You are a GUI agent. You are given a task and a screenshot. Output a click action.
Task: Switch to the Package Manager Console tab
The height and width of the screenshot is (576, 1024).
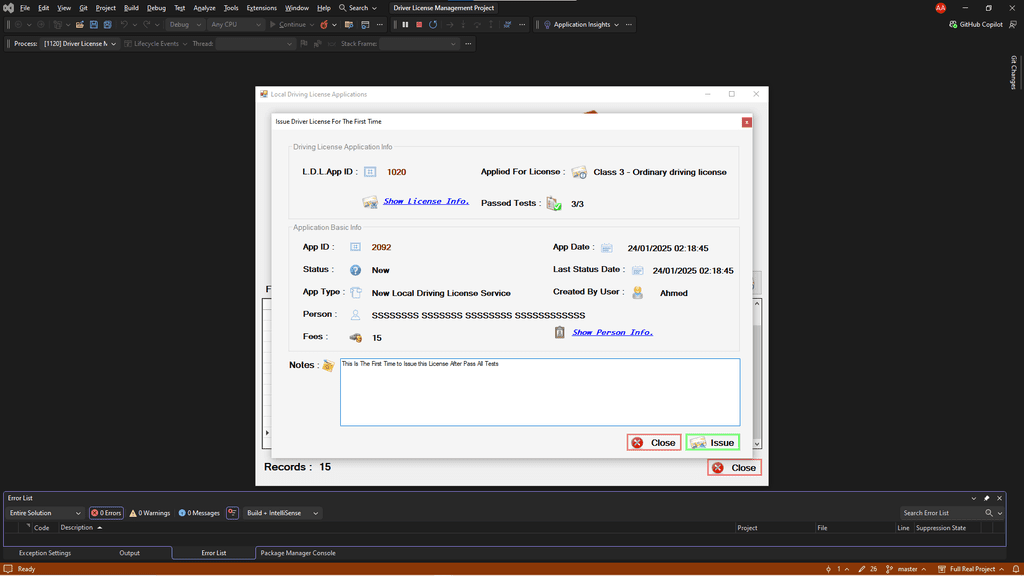click(298, 553)
